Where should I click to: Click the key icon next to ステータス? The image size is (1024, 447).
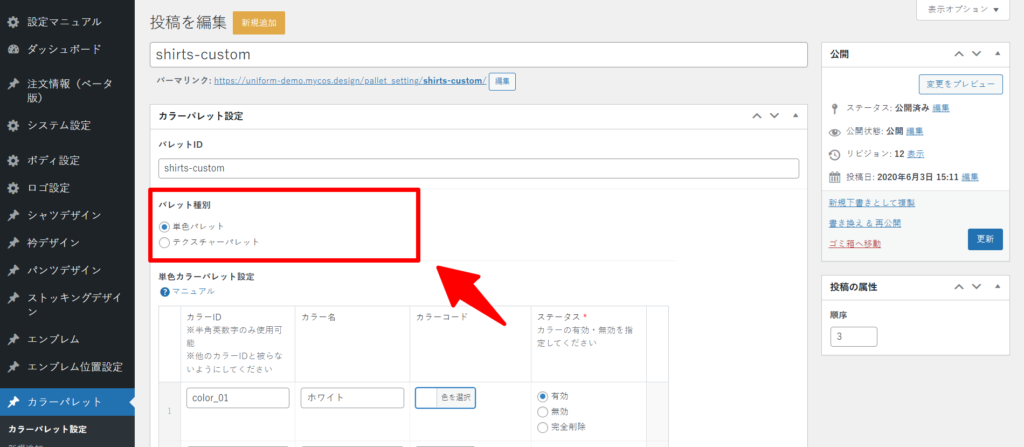click(x=834, y=108)
